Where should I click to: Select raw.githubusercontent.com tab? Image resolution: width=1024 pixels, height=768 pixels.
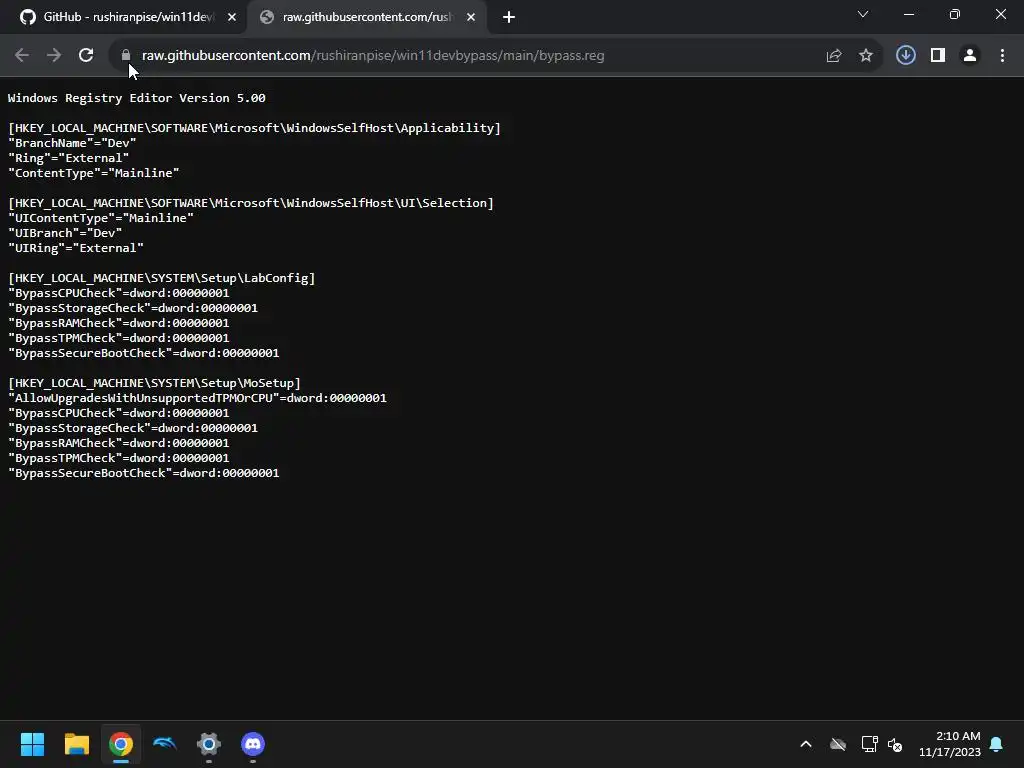coord(366,17)
